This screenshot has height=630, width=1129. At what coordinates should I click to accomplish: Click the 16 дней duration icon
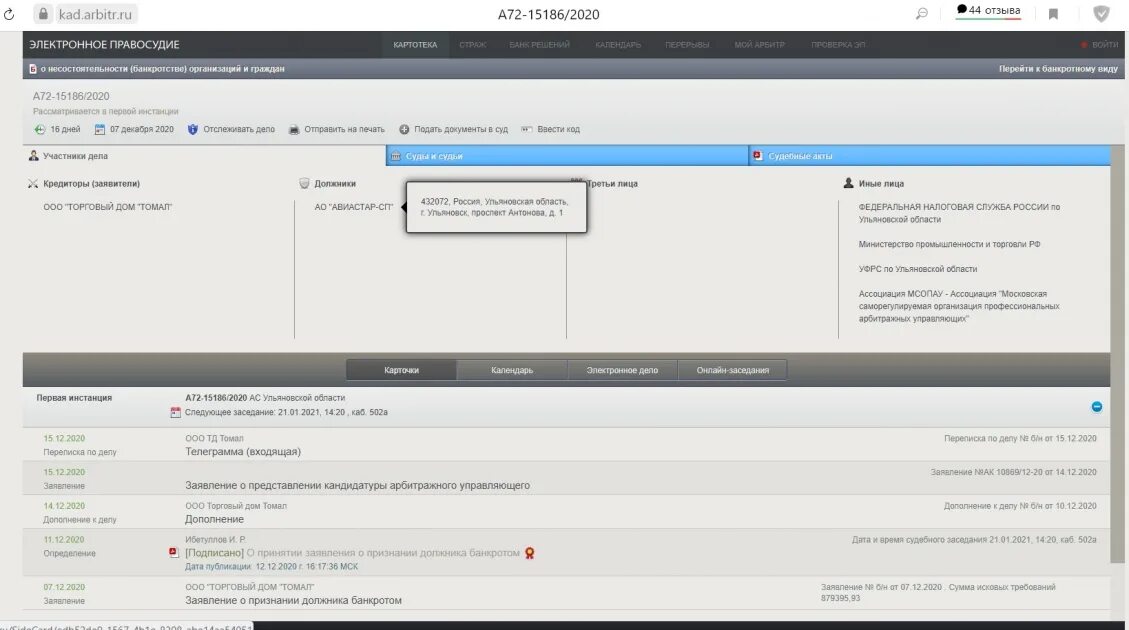coord(40,130)
